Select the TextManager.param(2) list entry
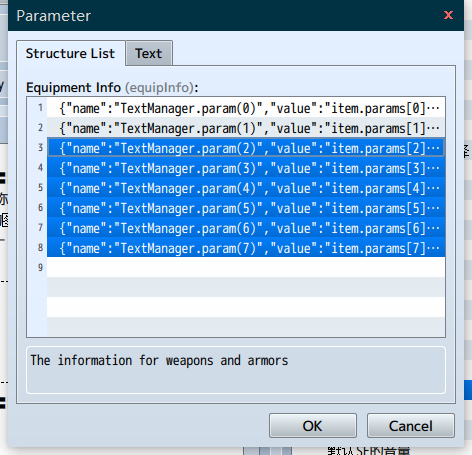This screenshot has height=455, width=472. (x=246, y=148)
